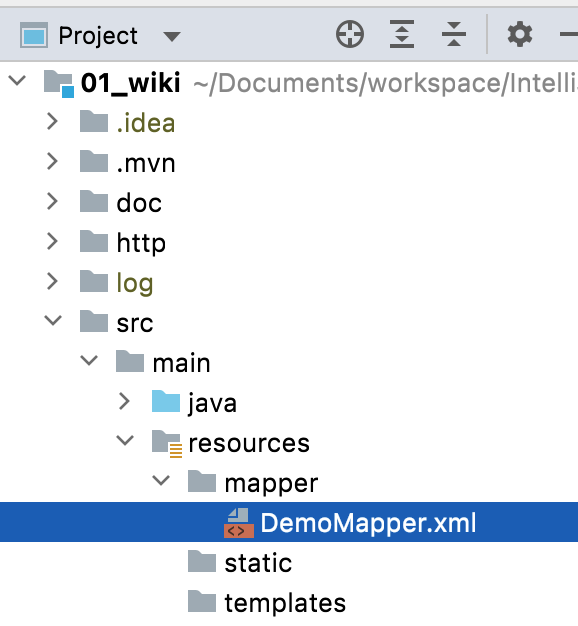This screenshot has width=578, height=626.
Task: Click the mapper folder icon
Action: tap(202, 481)
